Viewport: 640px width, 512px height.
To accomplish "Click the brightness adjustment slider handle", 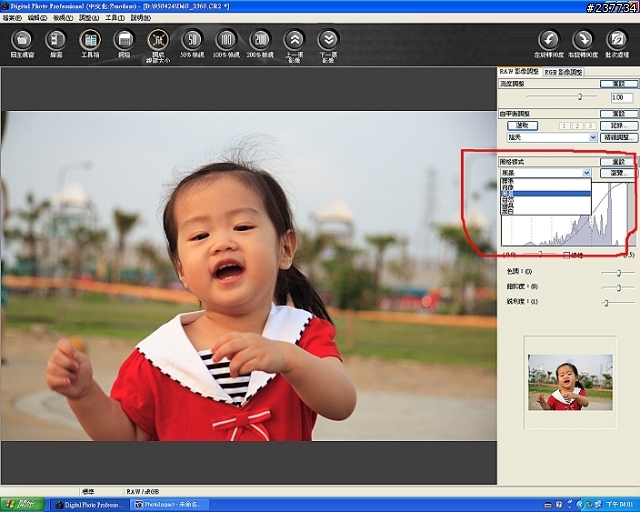I will (x=579, y=97).
